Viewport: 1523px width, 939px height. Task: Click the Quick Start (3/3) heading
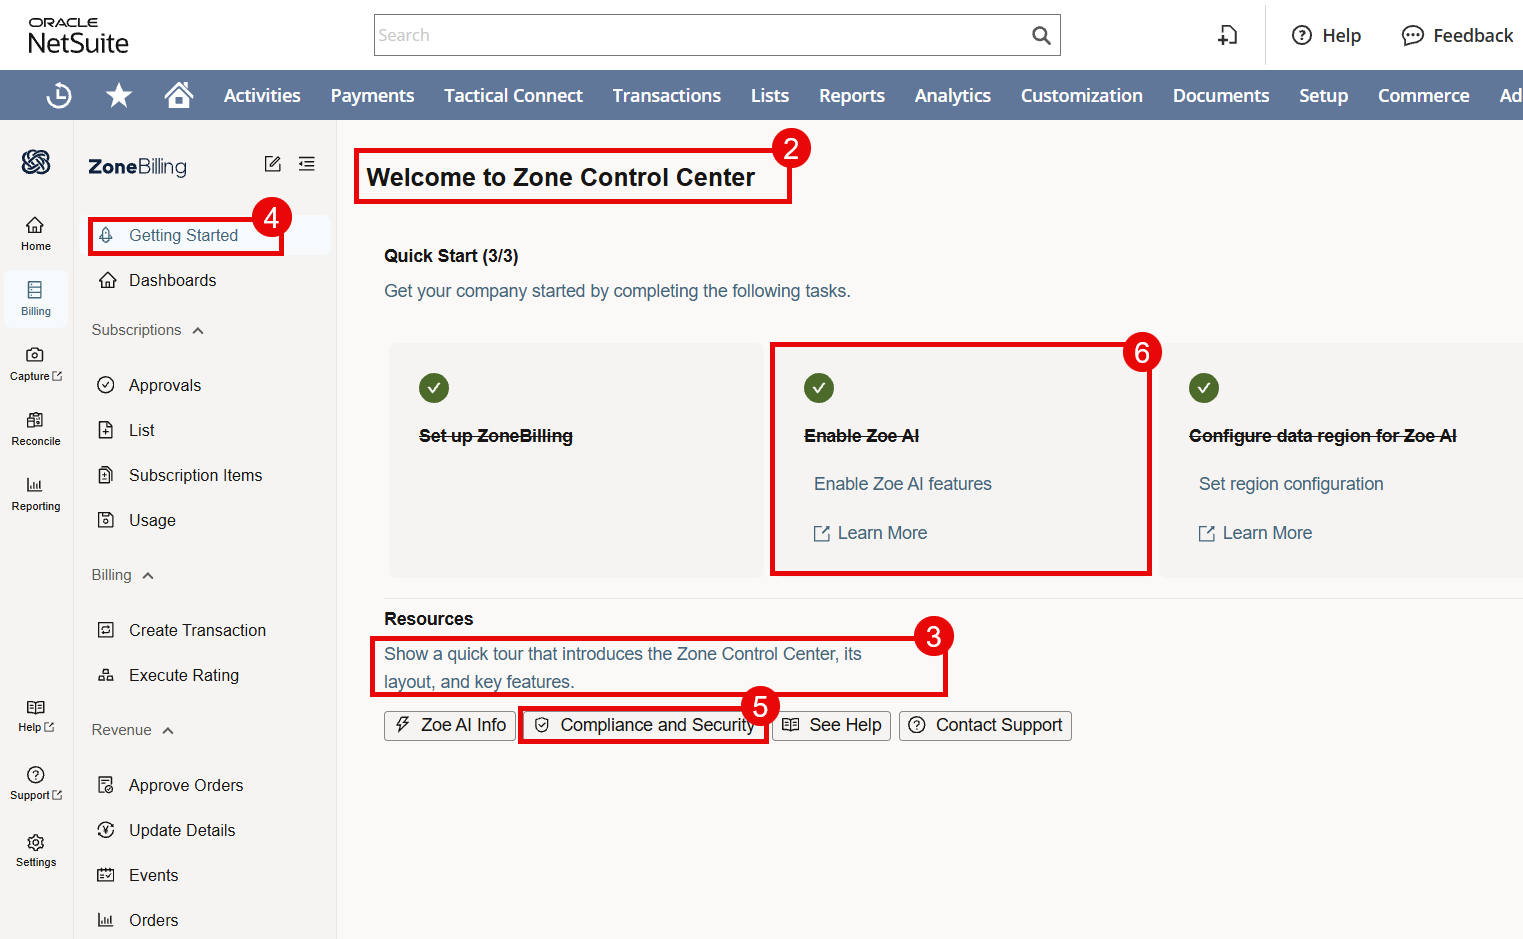tap(451, 256)
